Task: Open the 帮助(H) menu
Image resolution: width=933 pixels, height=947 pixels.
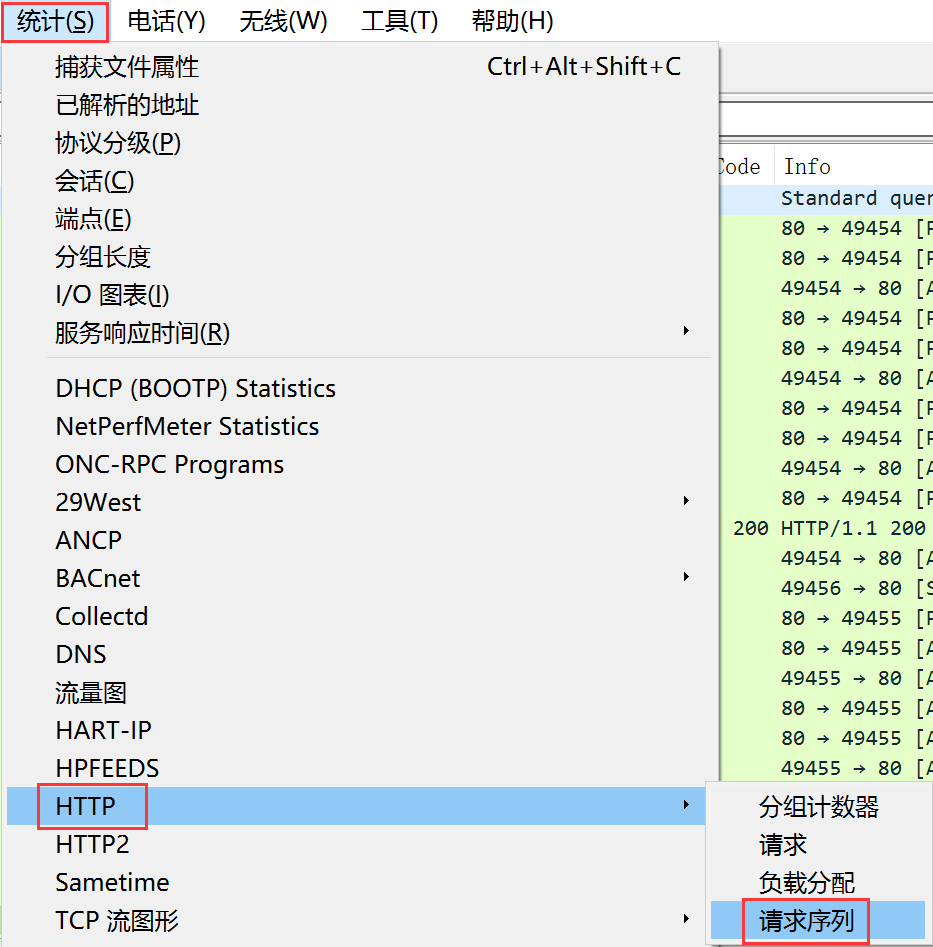Action: (512, 21)
